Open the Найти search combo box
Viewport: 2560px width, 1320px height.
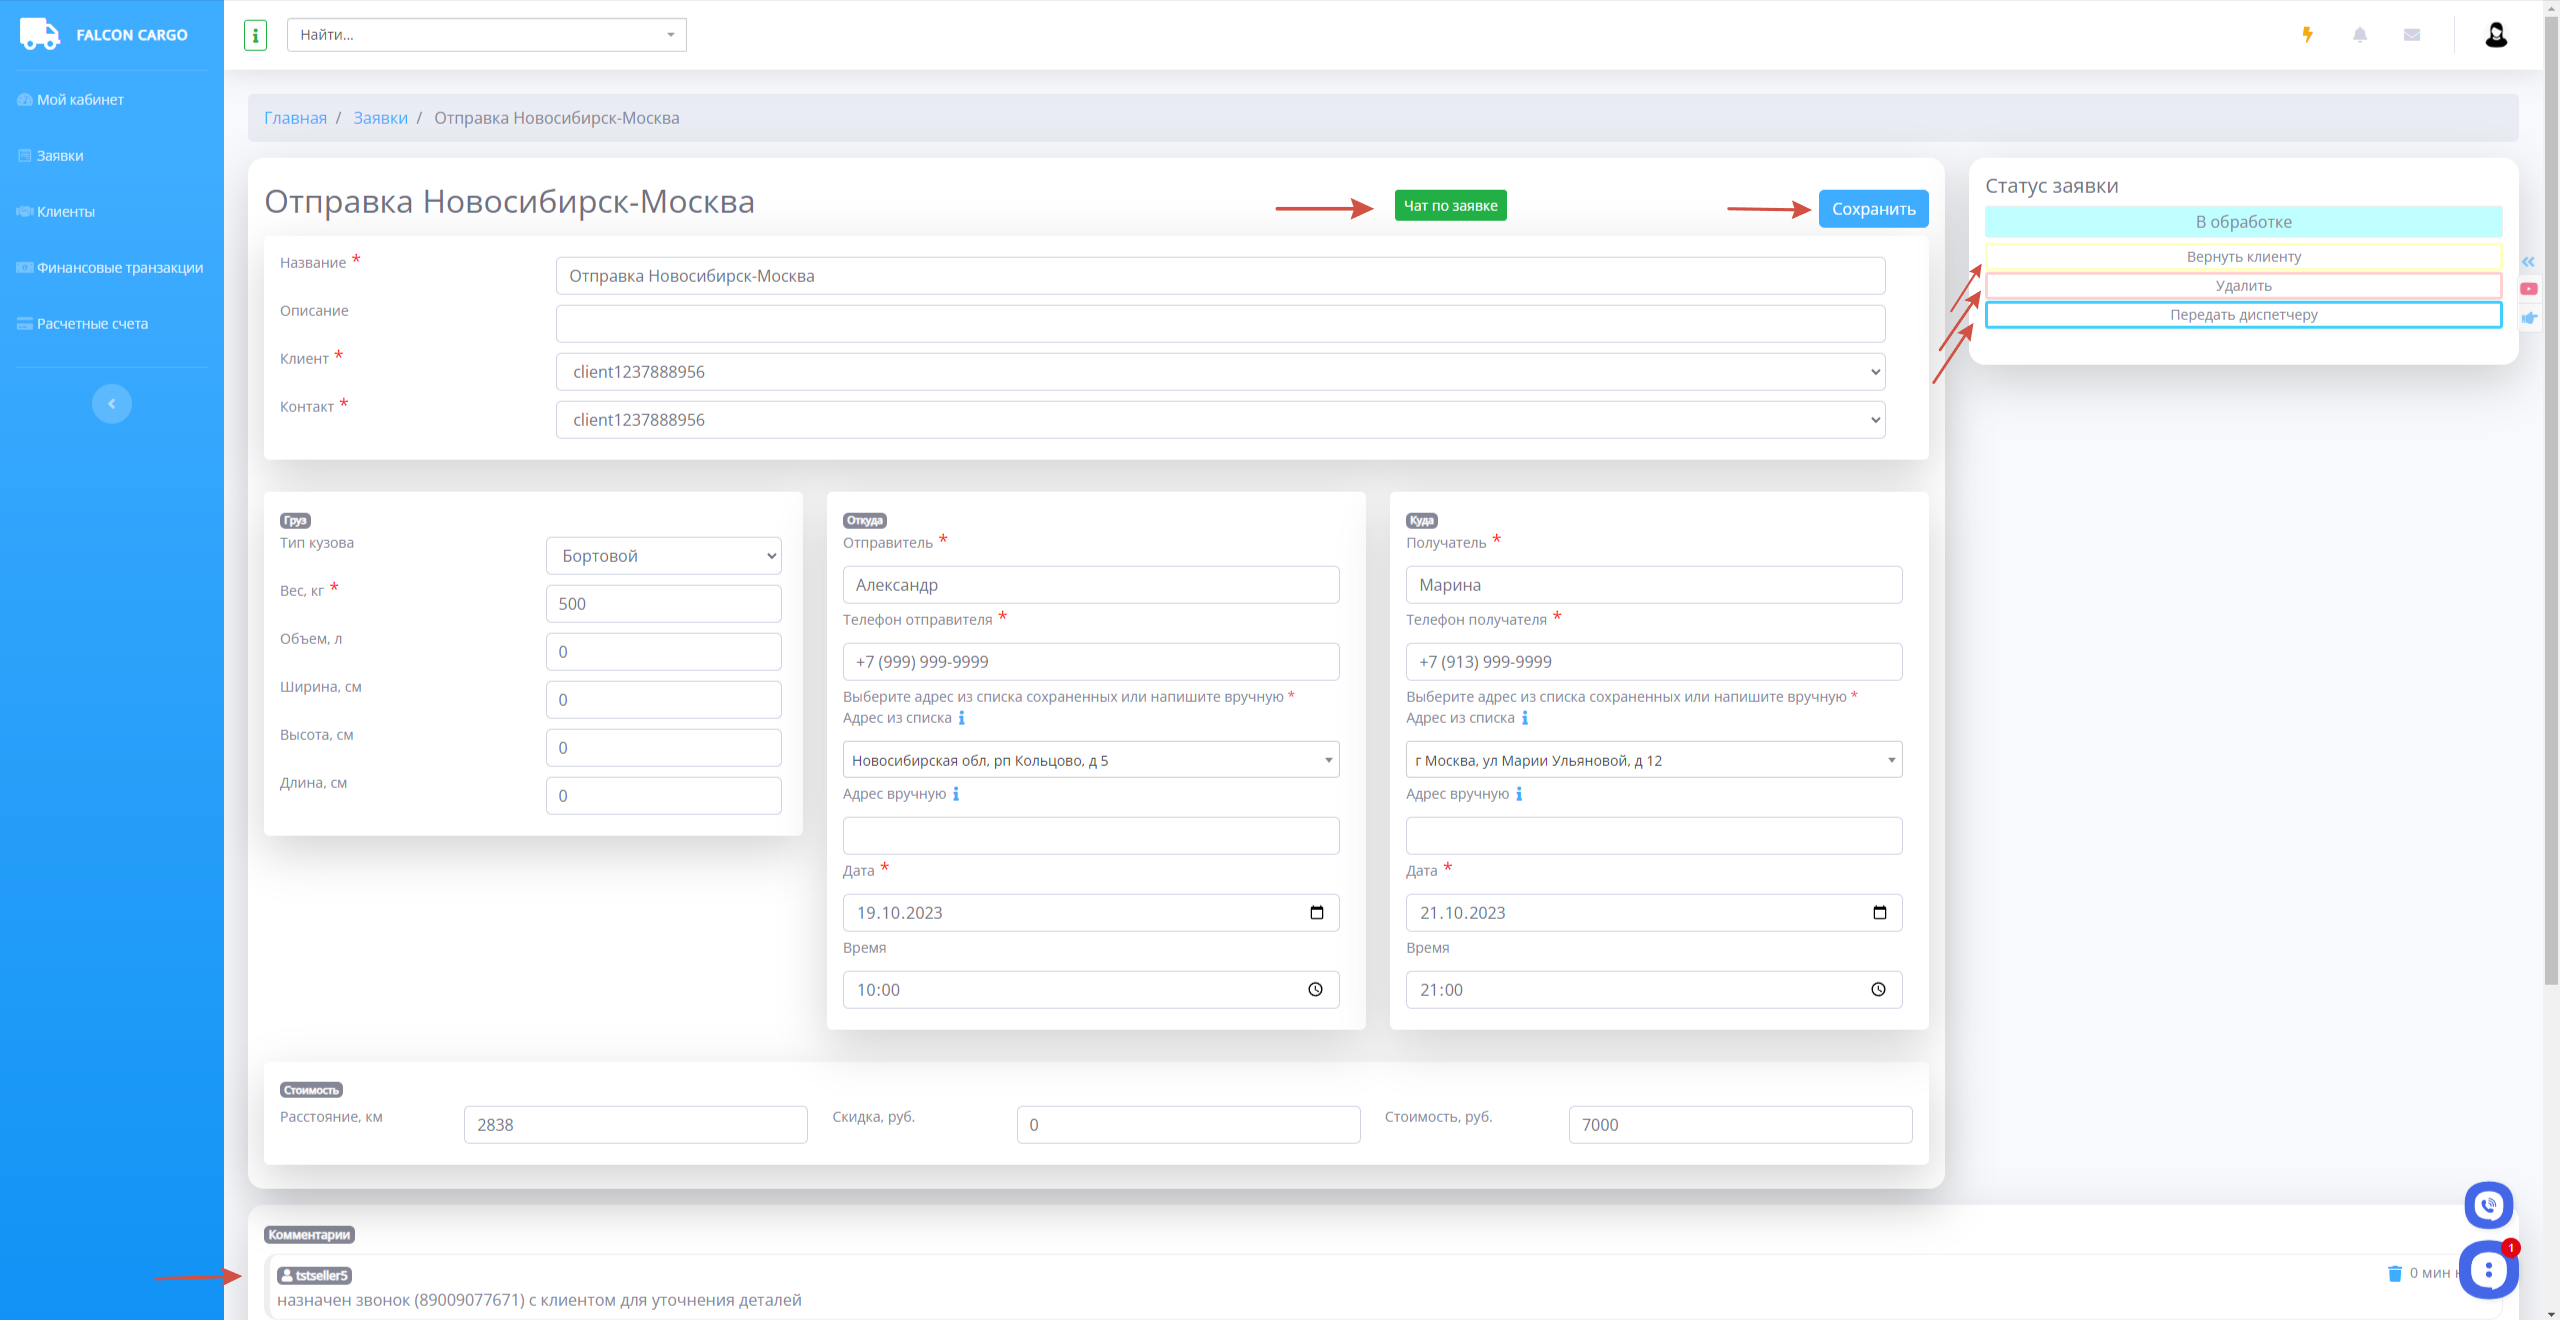(486, 35)
